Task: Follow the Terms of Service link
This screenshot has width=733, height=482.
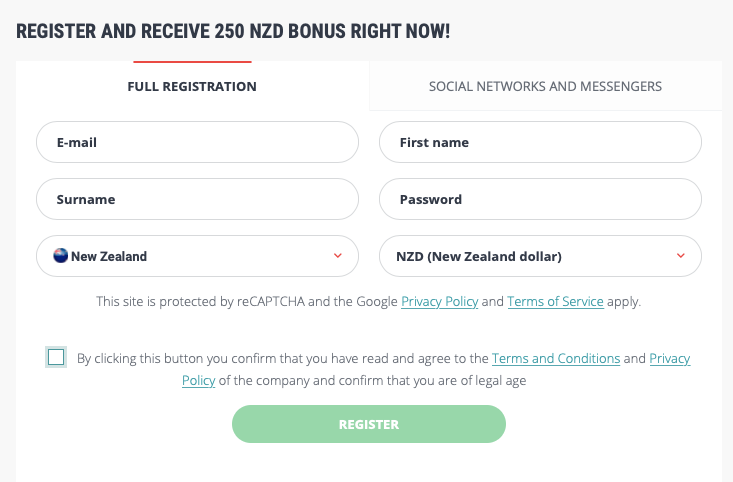Action: click(x=555, y=301)
